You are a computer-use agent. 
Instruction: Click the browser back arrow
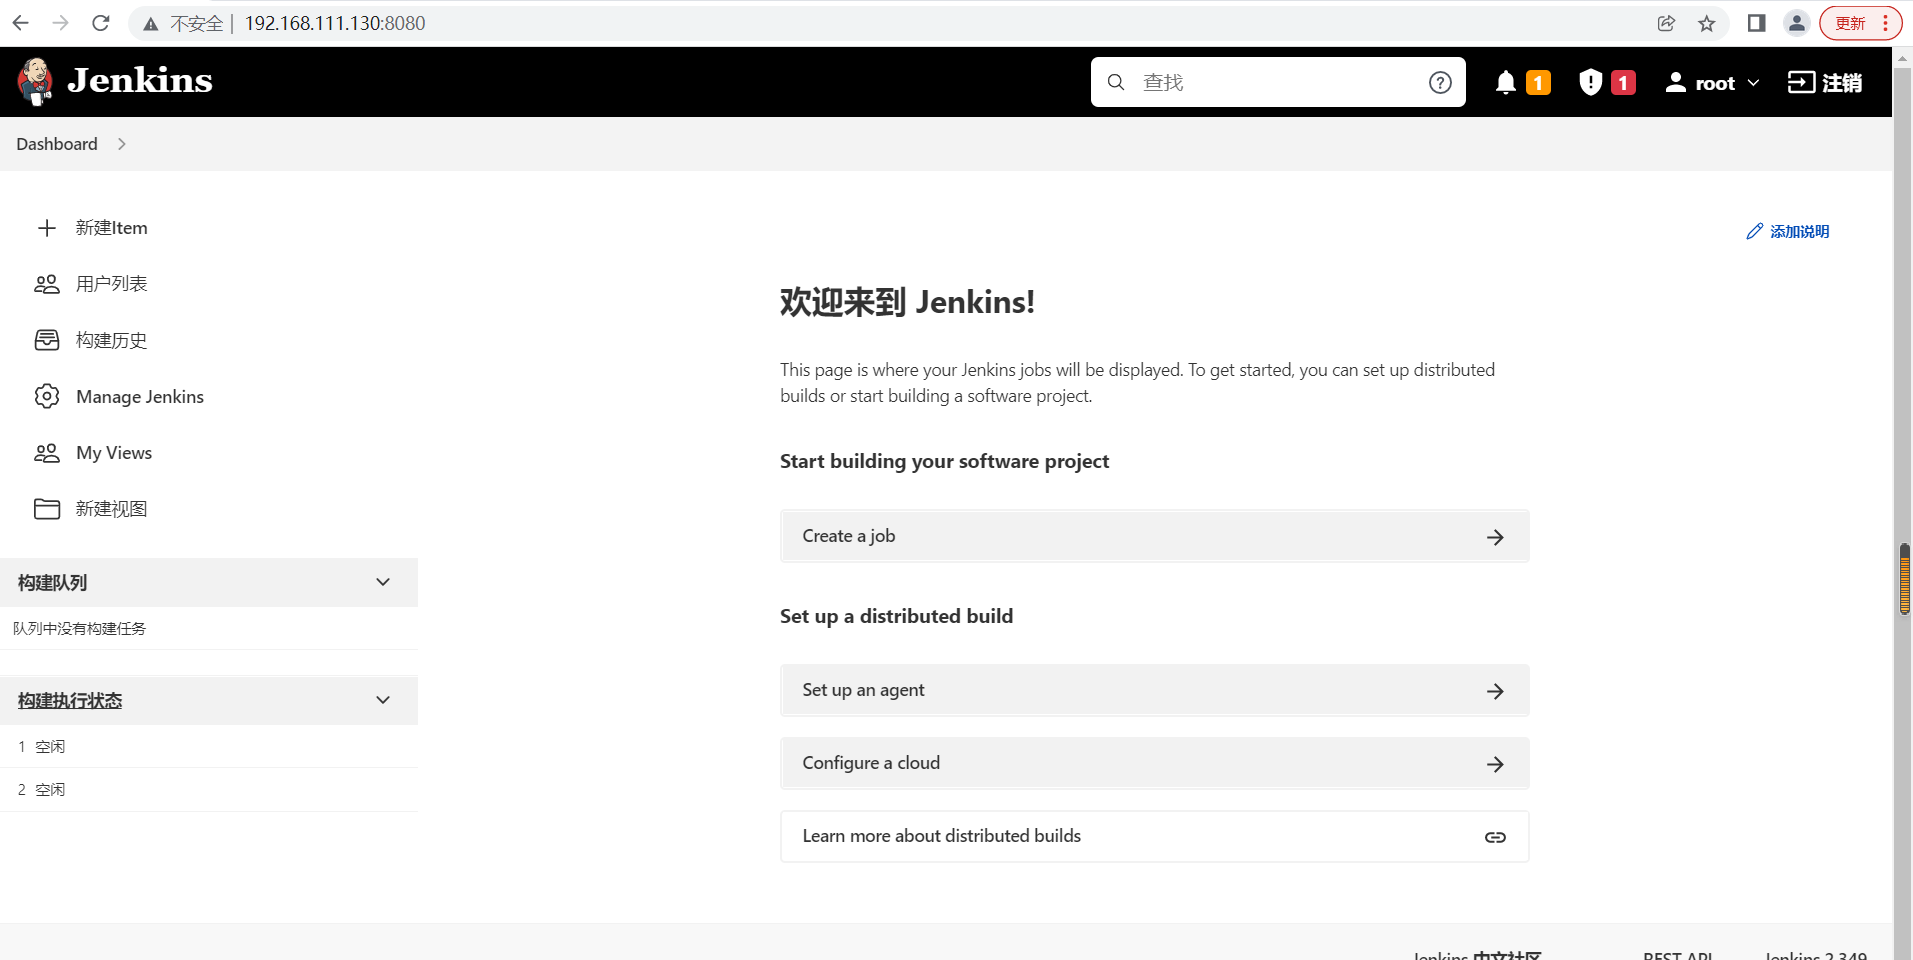[x=21, y=23]
